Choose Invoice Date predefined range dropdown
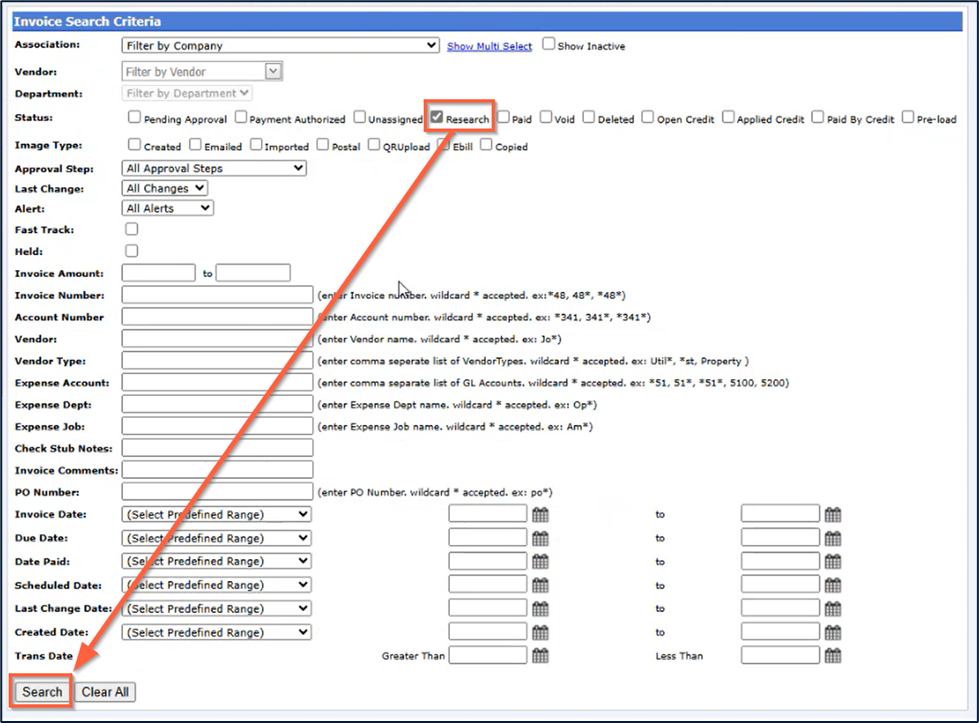Screen dimensions: 979x723 point(217,514)
